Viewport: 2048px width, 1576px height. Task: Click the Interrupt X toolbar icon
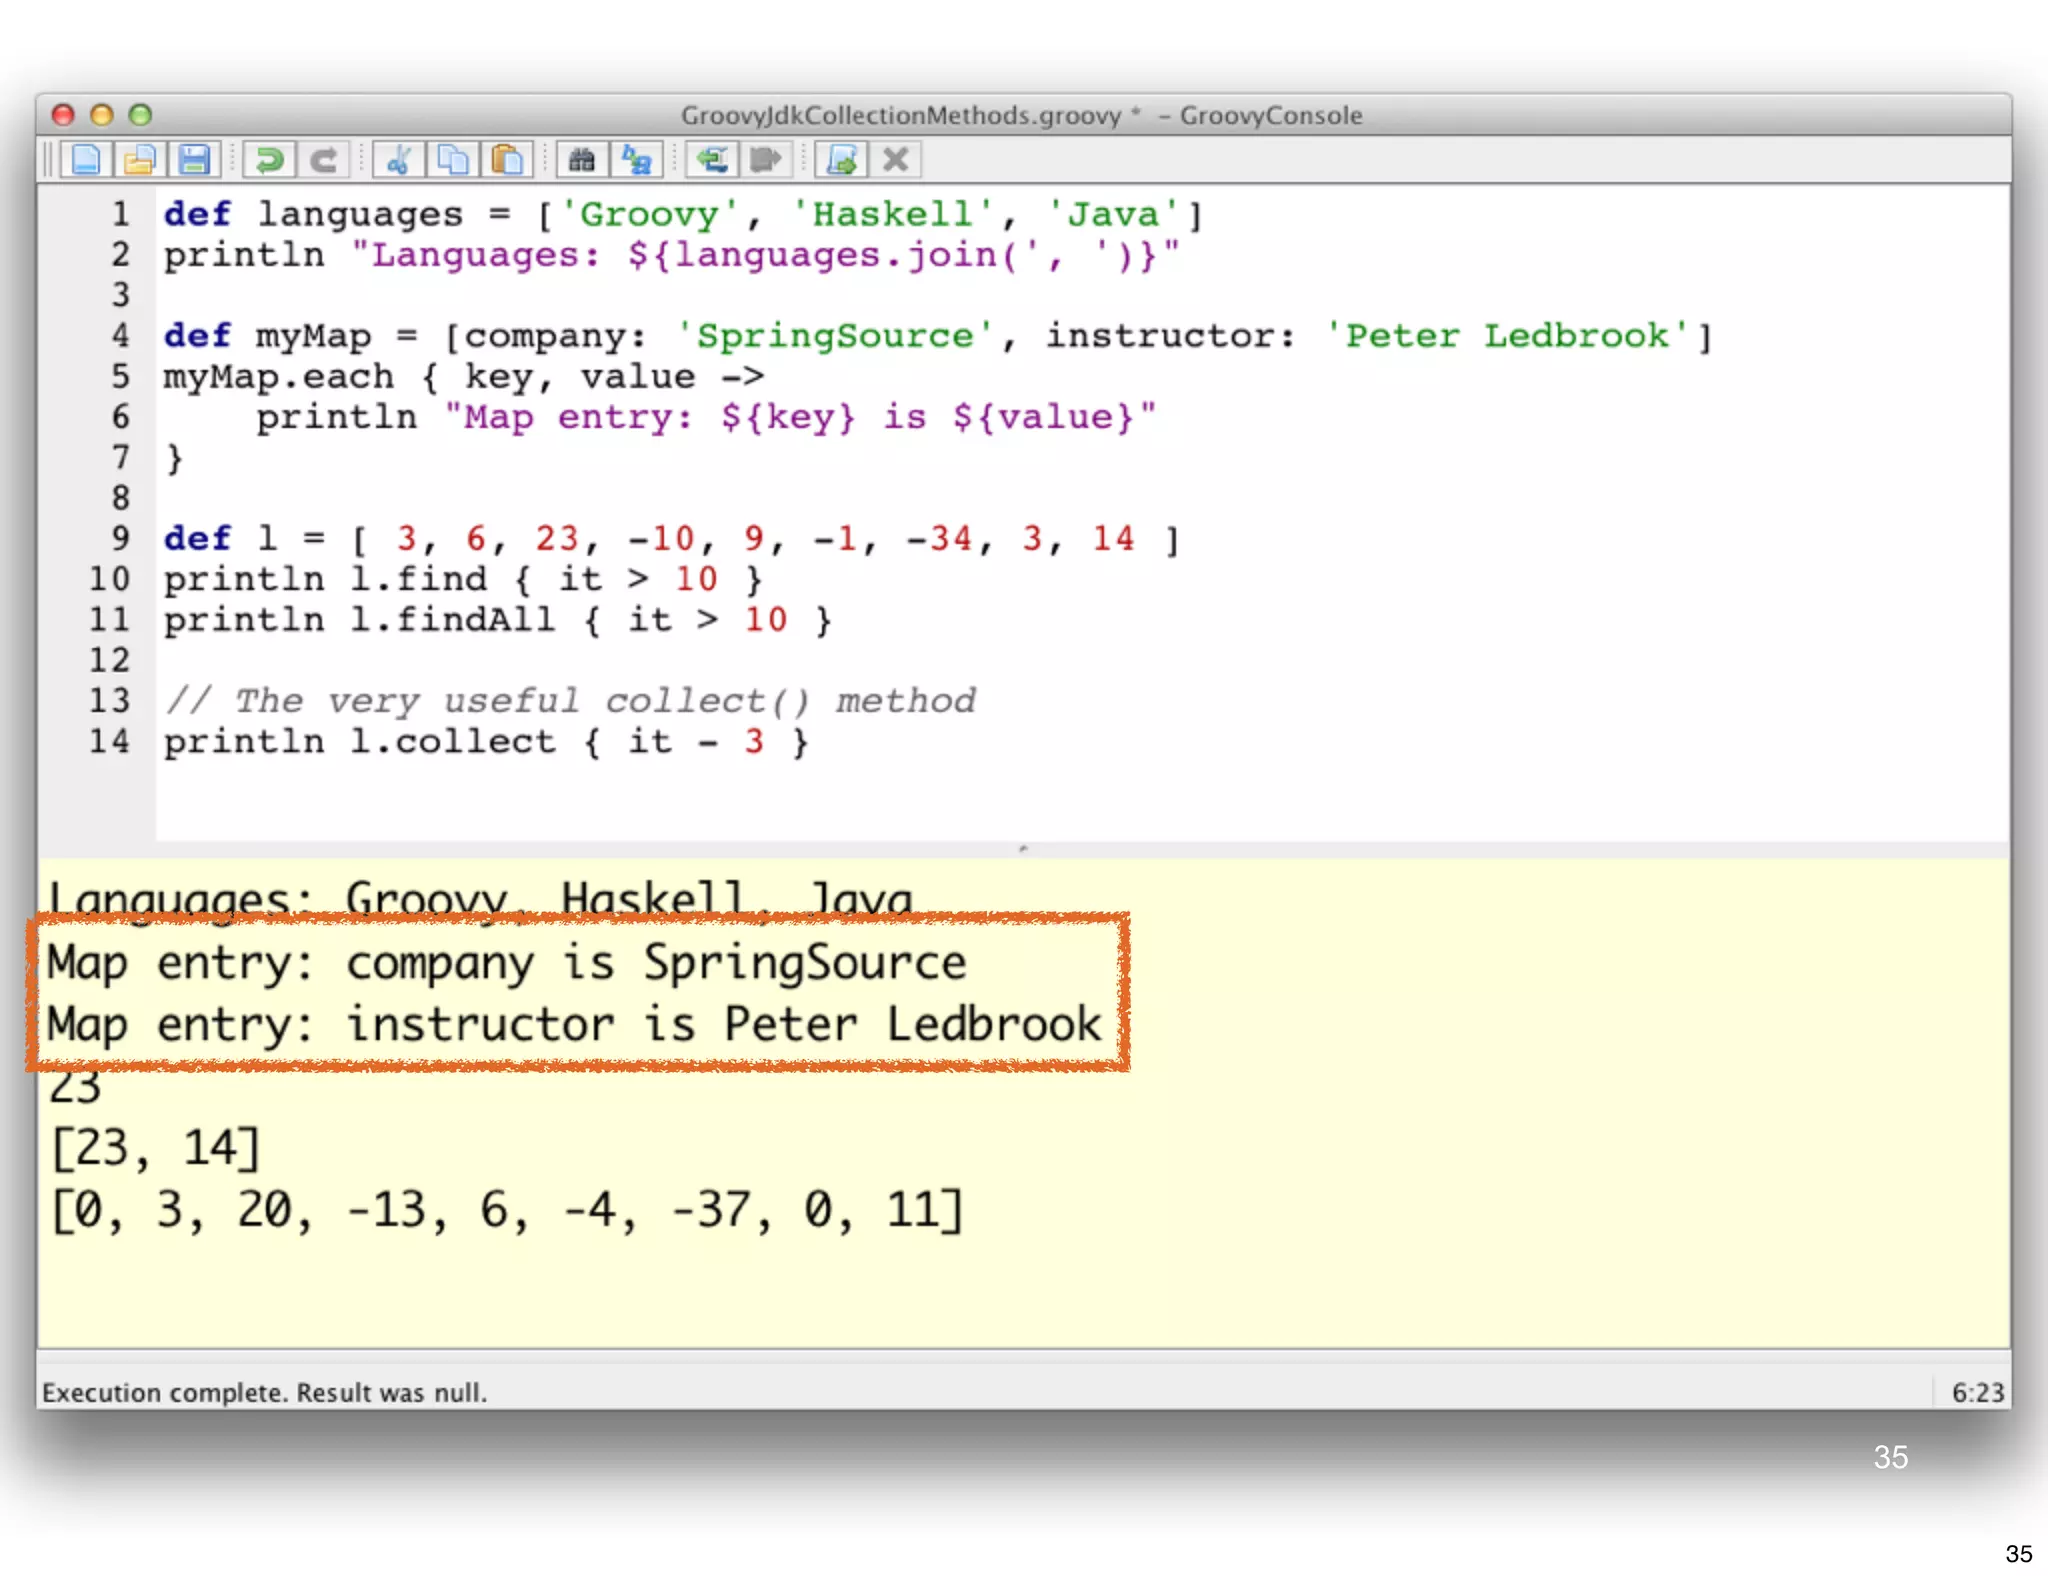click(x=896, y=160)
